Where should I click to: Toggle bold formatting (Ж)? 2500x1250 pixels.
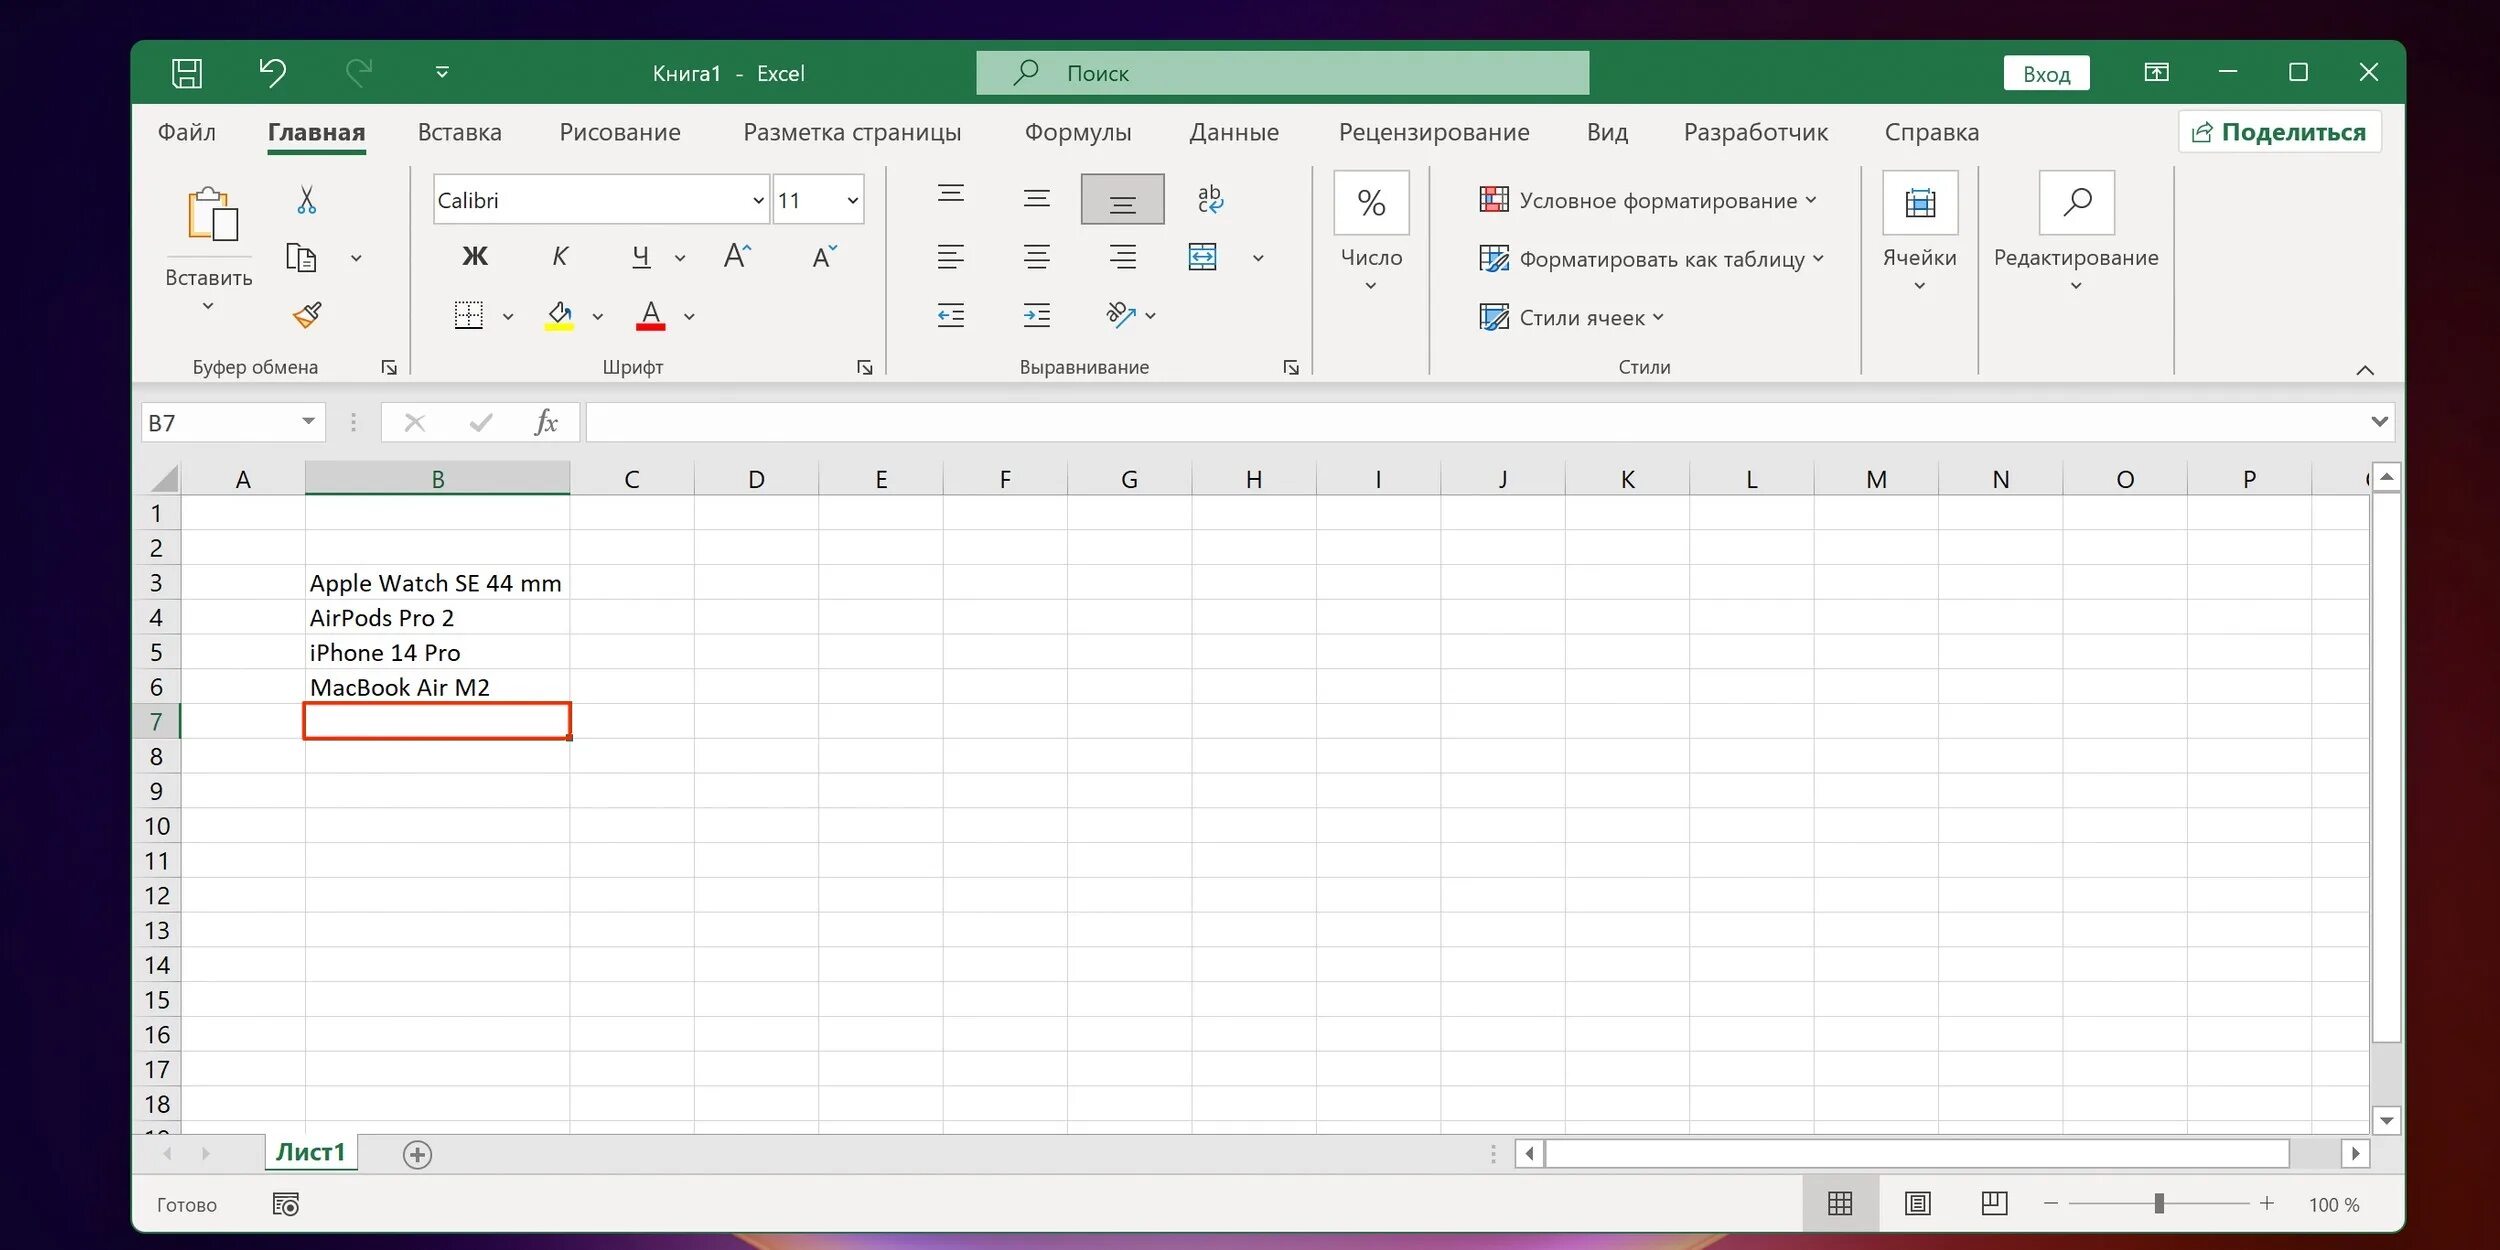pyautogui.click(x=475, y=257)
